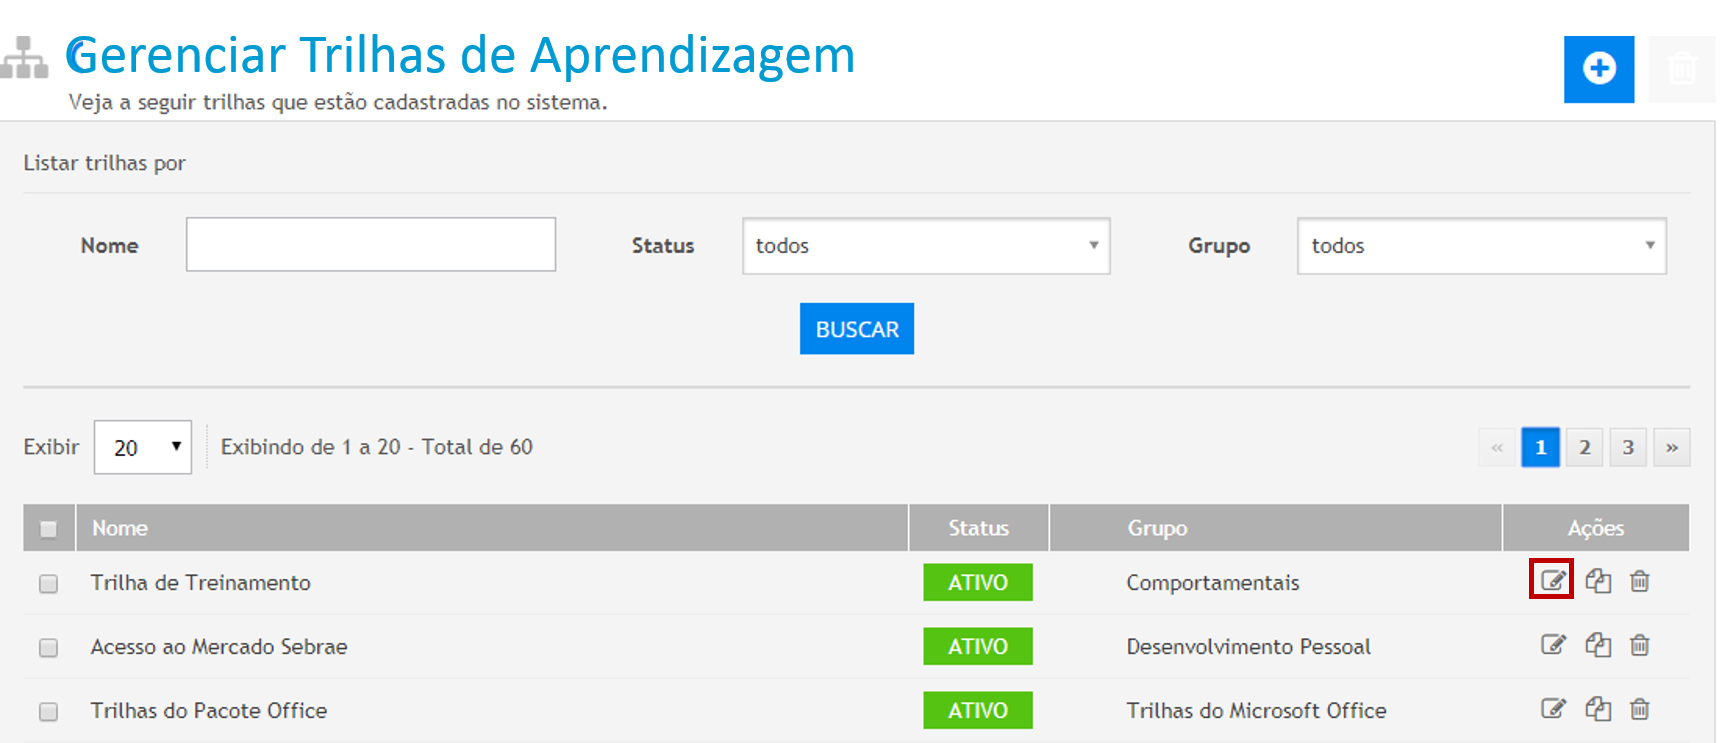The height and width of the screenshot is (743, 1733).
Task: Delete the Trilhas do Pacote Office trail
Action: tap(1639, 709)
